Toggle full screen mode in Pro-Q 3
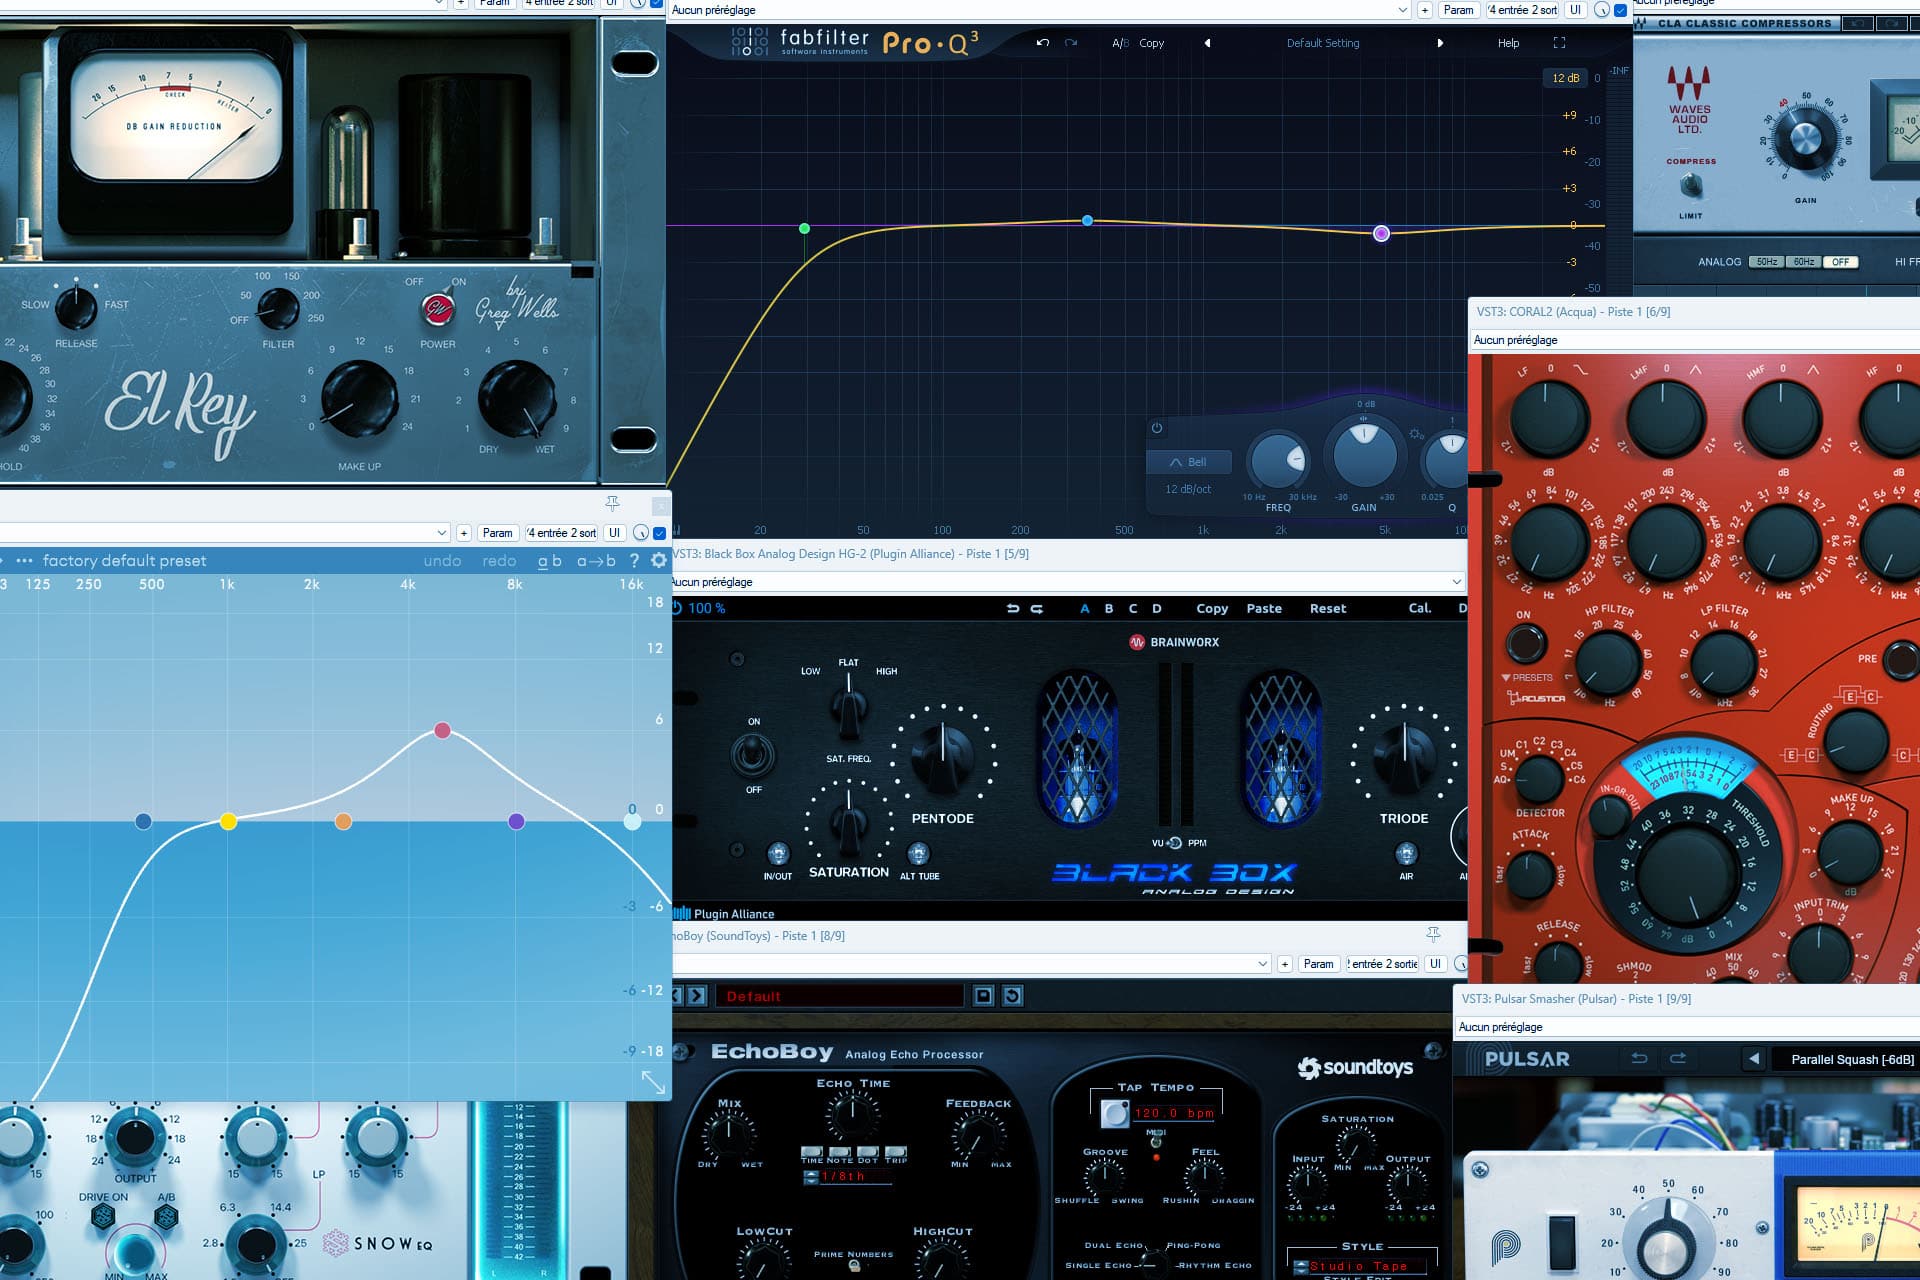 [x=1559, y=43]
